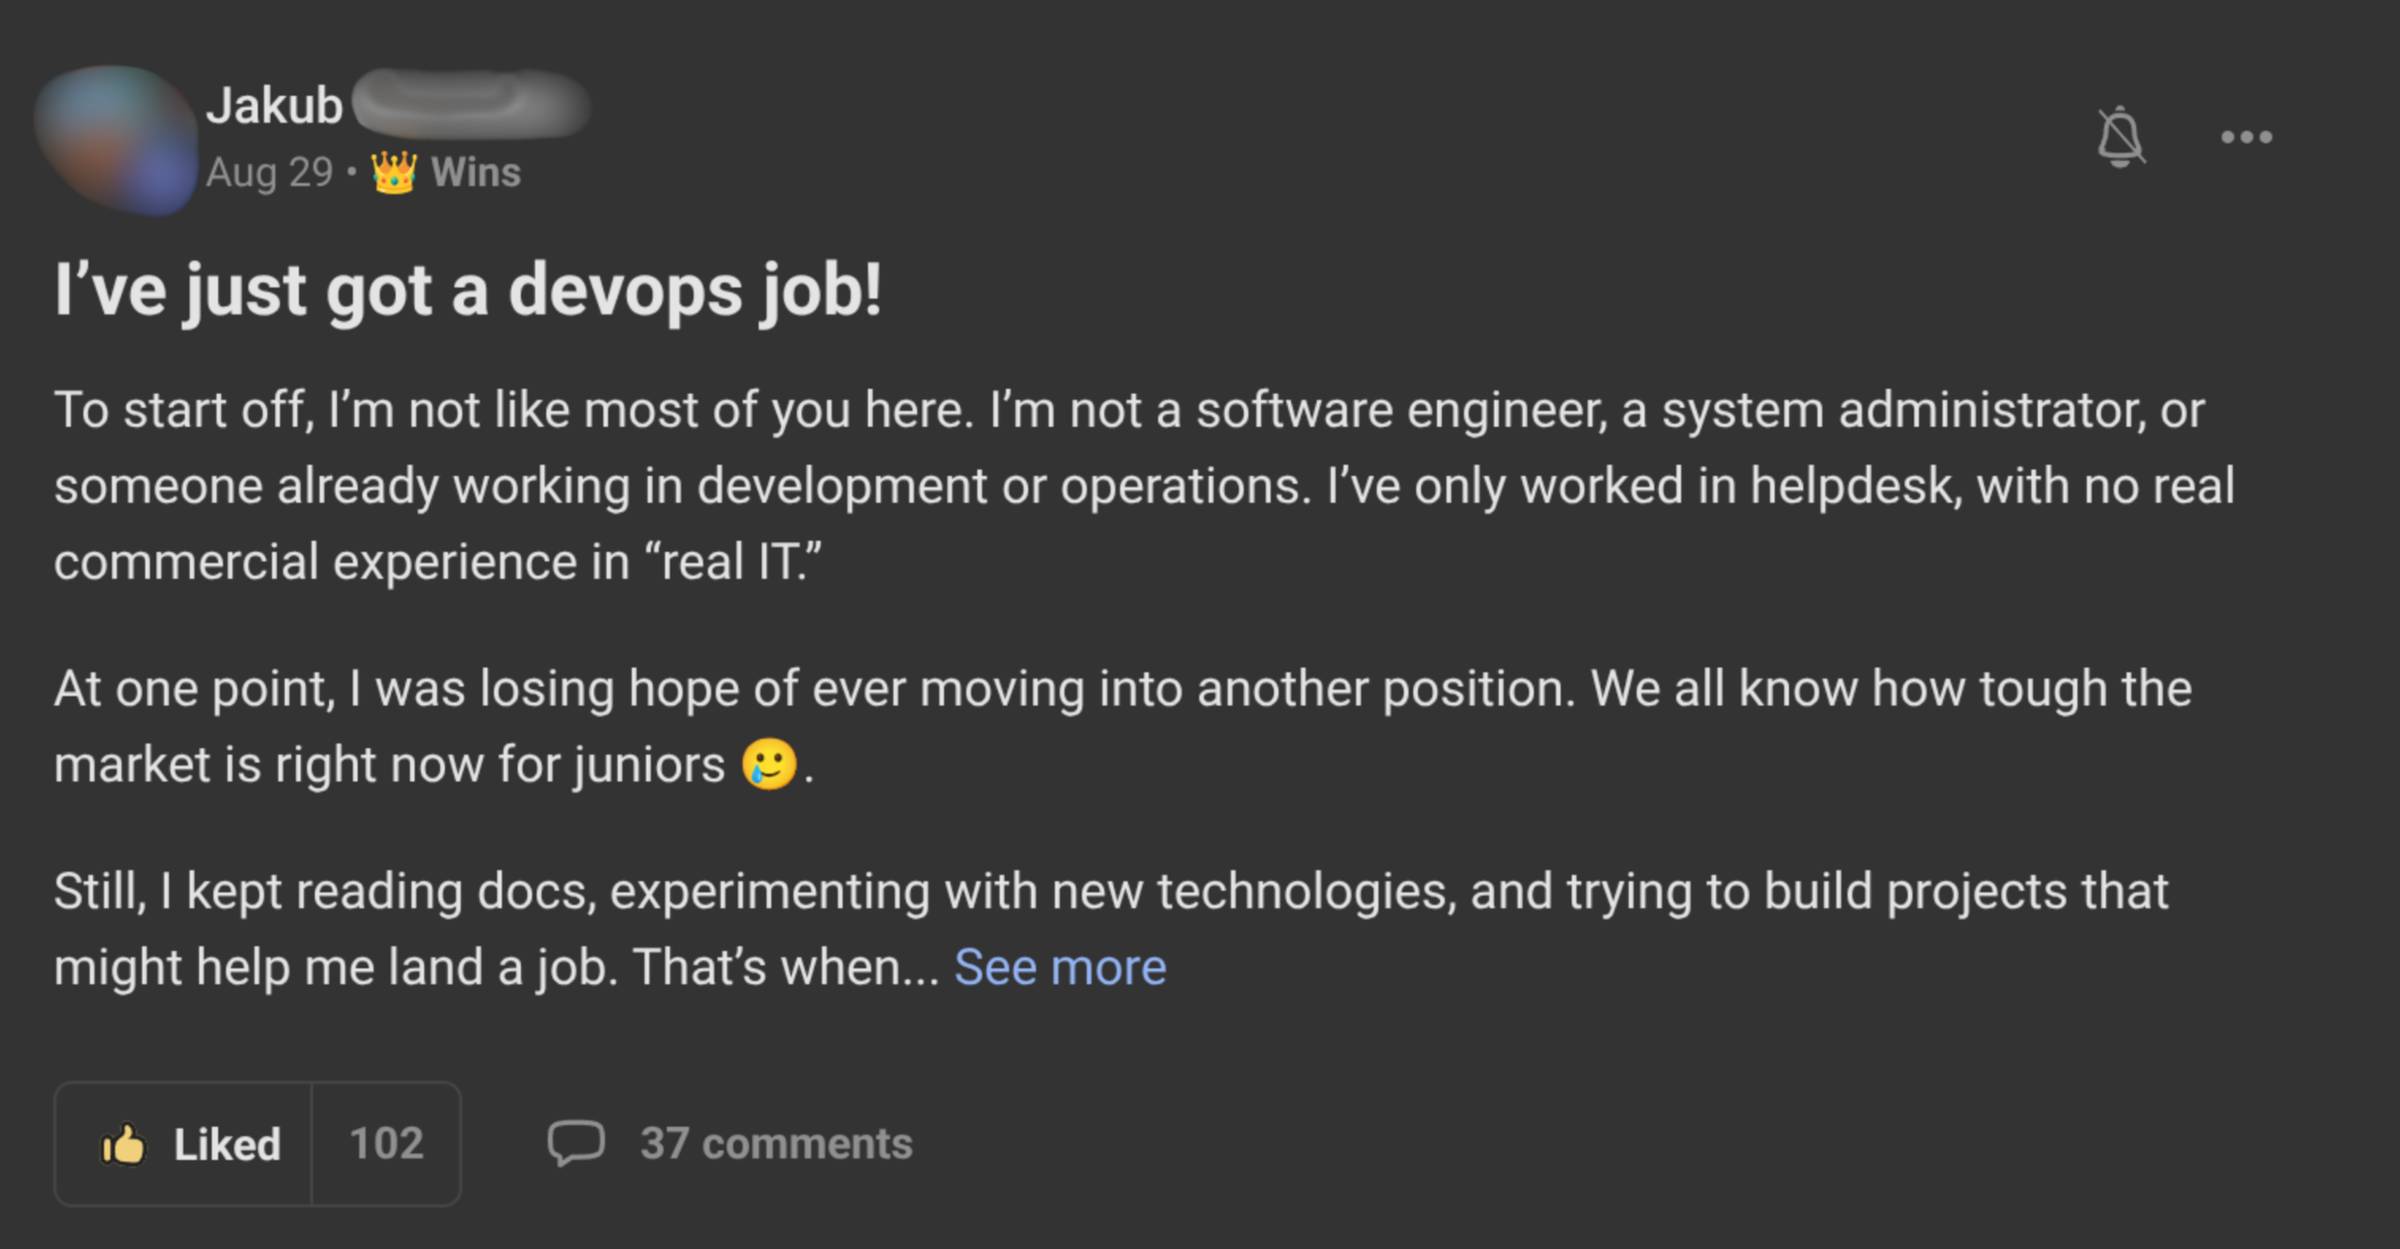Screen dimensions: 2400x1249
Task: Click the blurred surname next to Jakub
Action: point(470,105)
